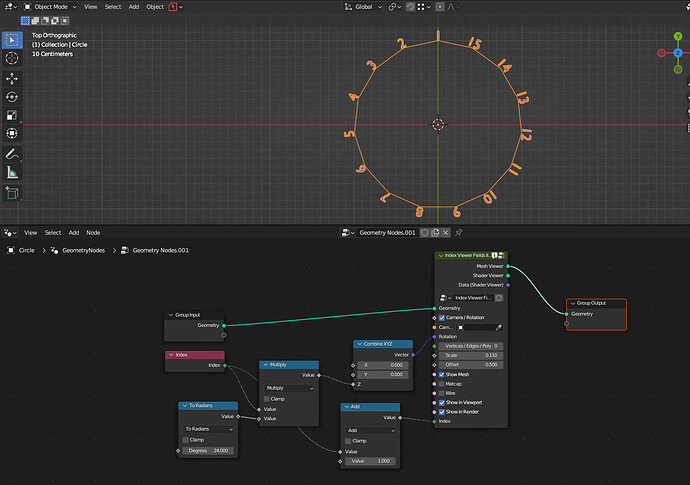Select the Rotate tool

pyautogui.click(x=12, y=97)
